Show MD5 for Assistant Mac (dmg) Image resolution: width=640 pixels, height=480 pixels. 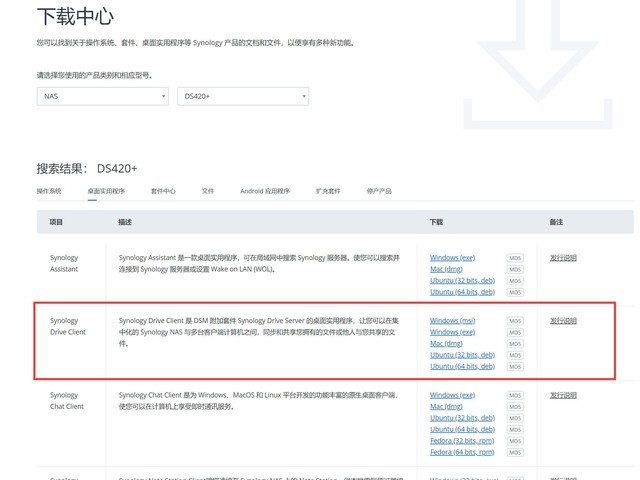515,269
